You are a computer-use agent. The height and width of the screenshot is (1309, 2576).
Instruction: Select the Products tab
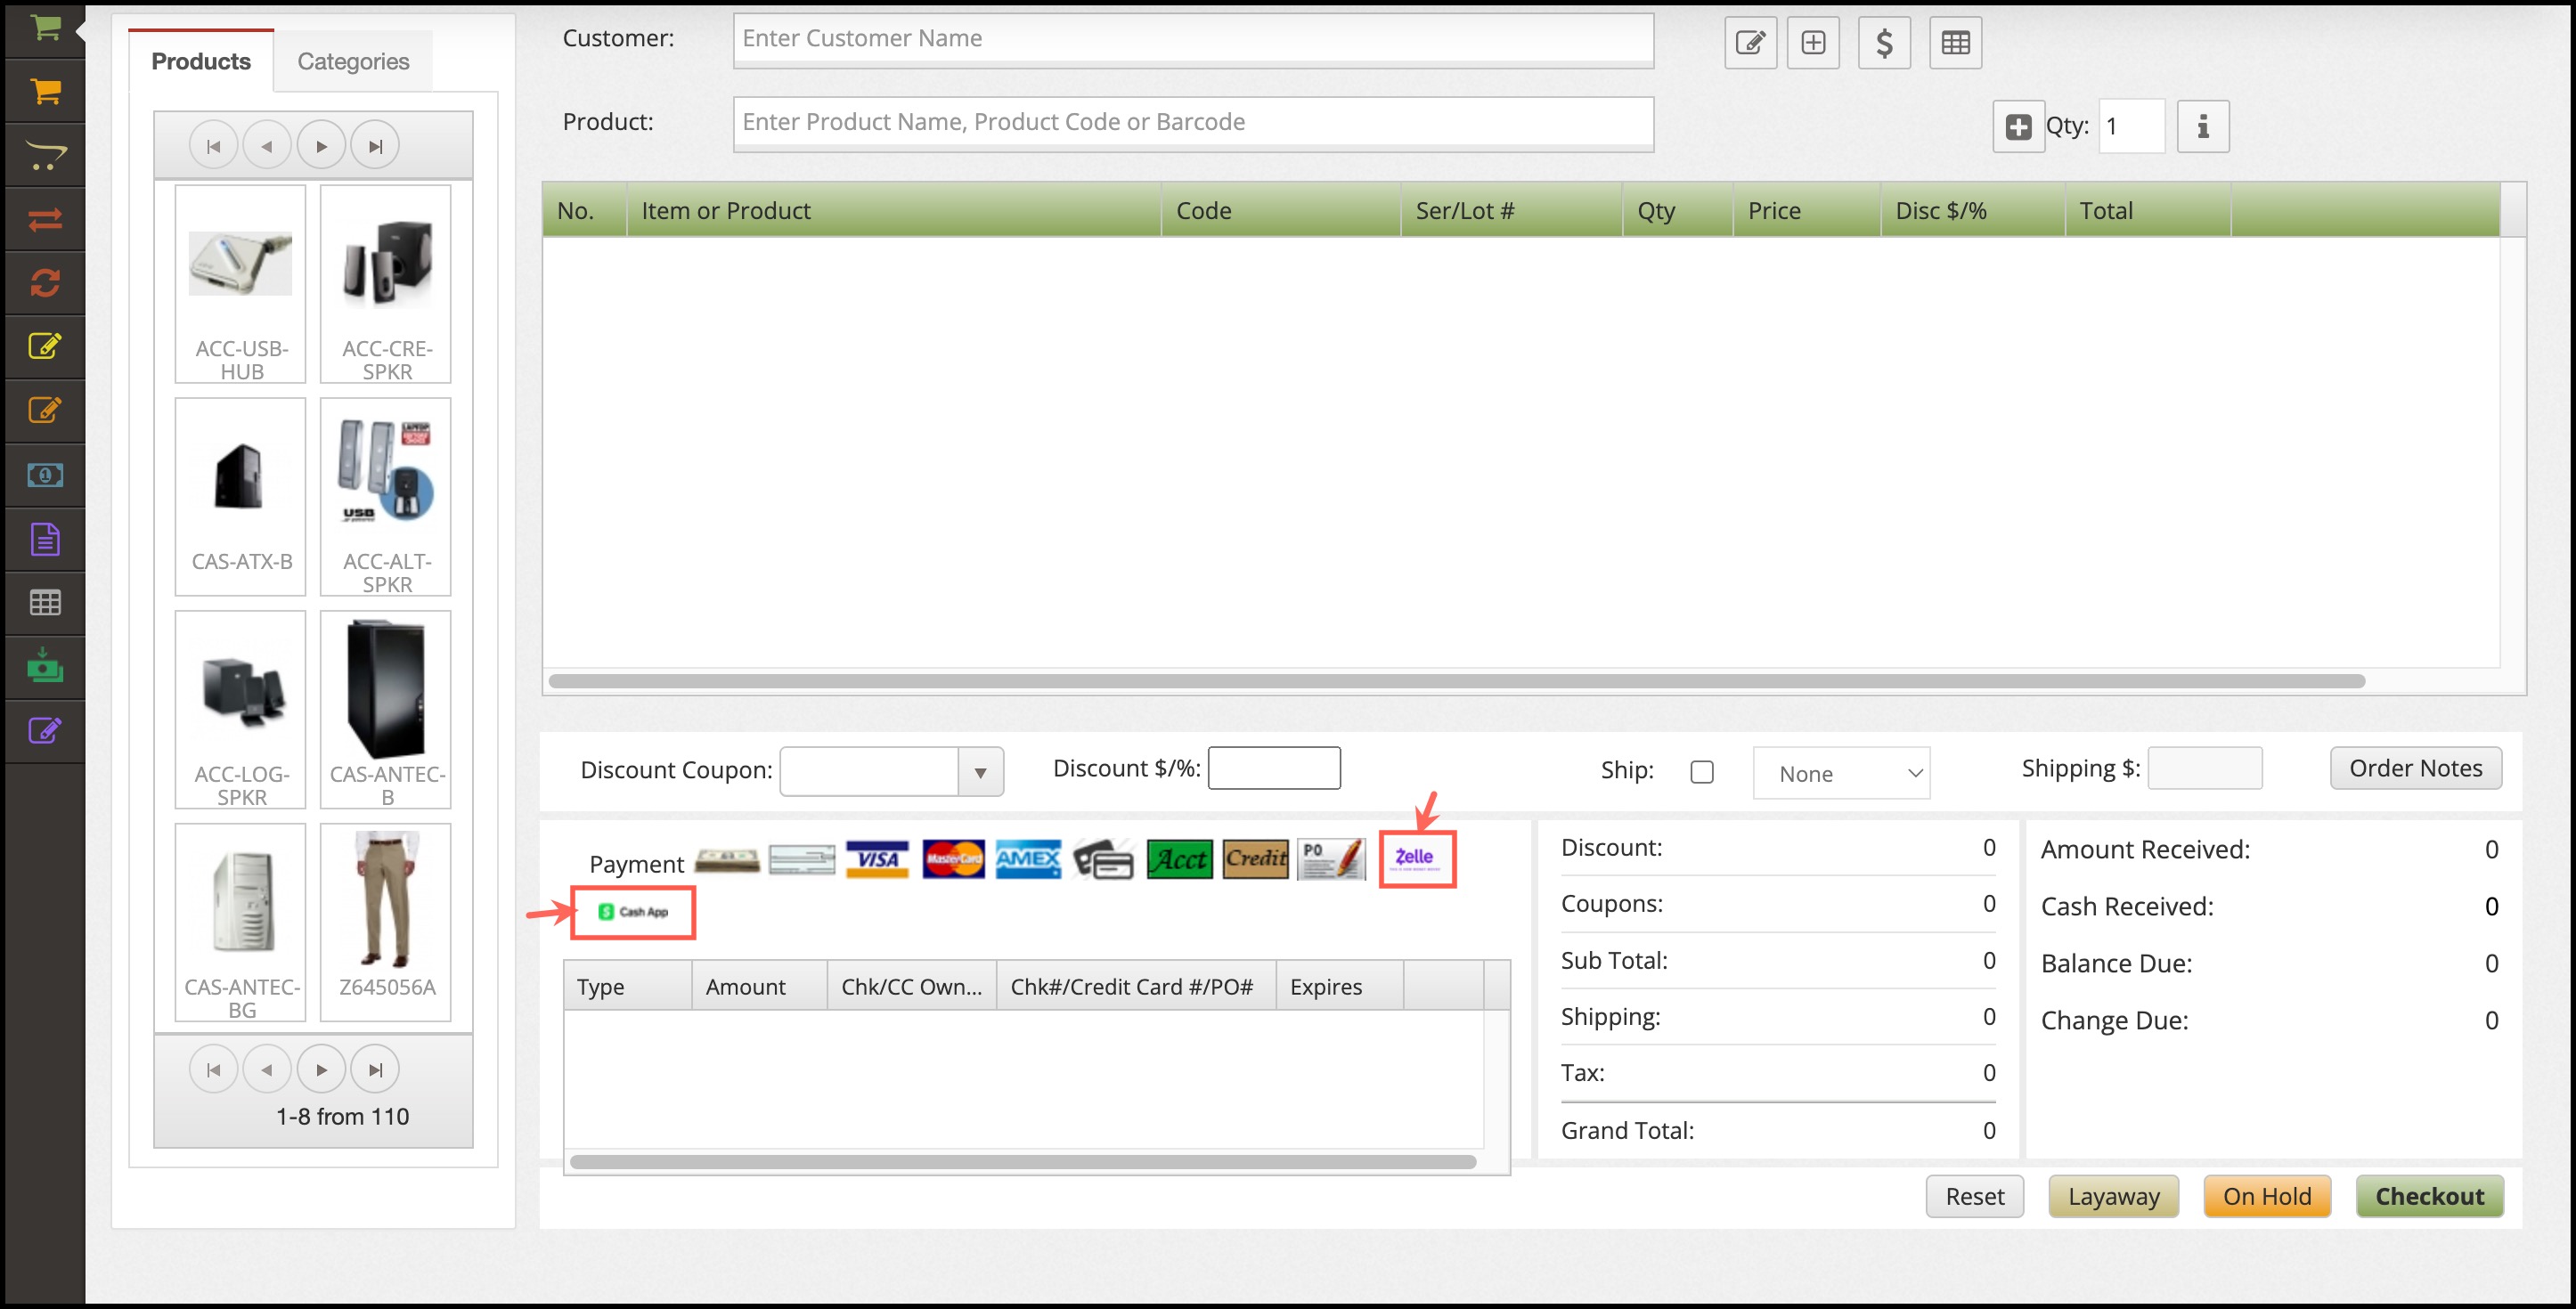point(201,62)
